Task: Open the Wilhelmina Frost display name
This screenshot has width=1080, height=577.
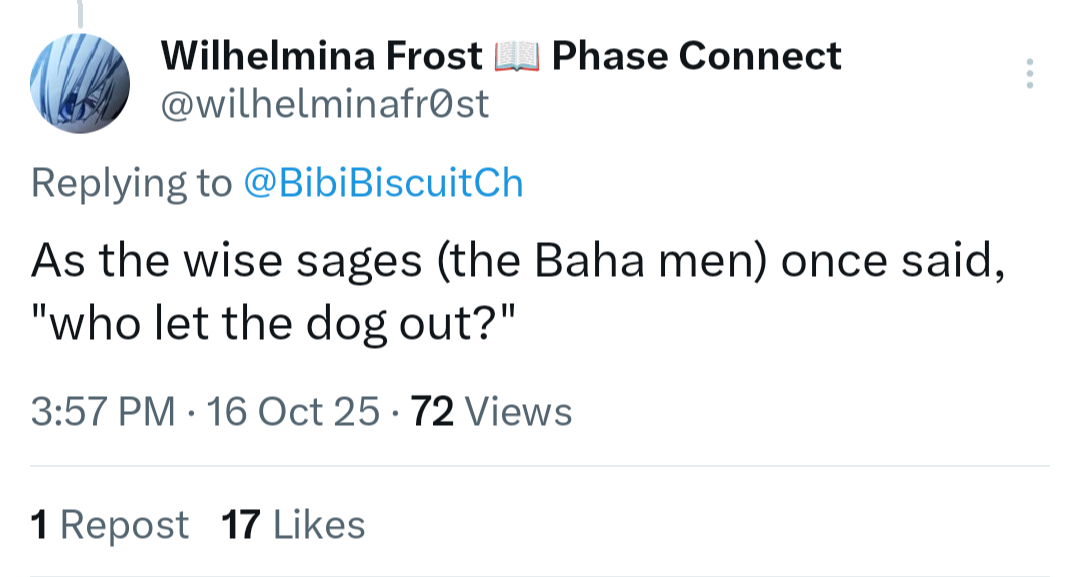Action: pos(322,56)
